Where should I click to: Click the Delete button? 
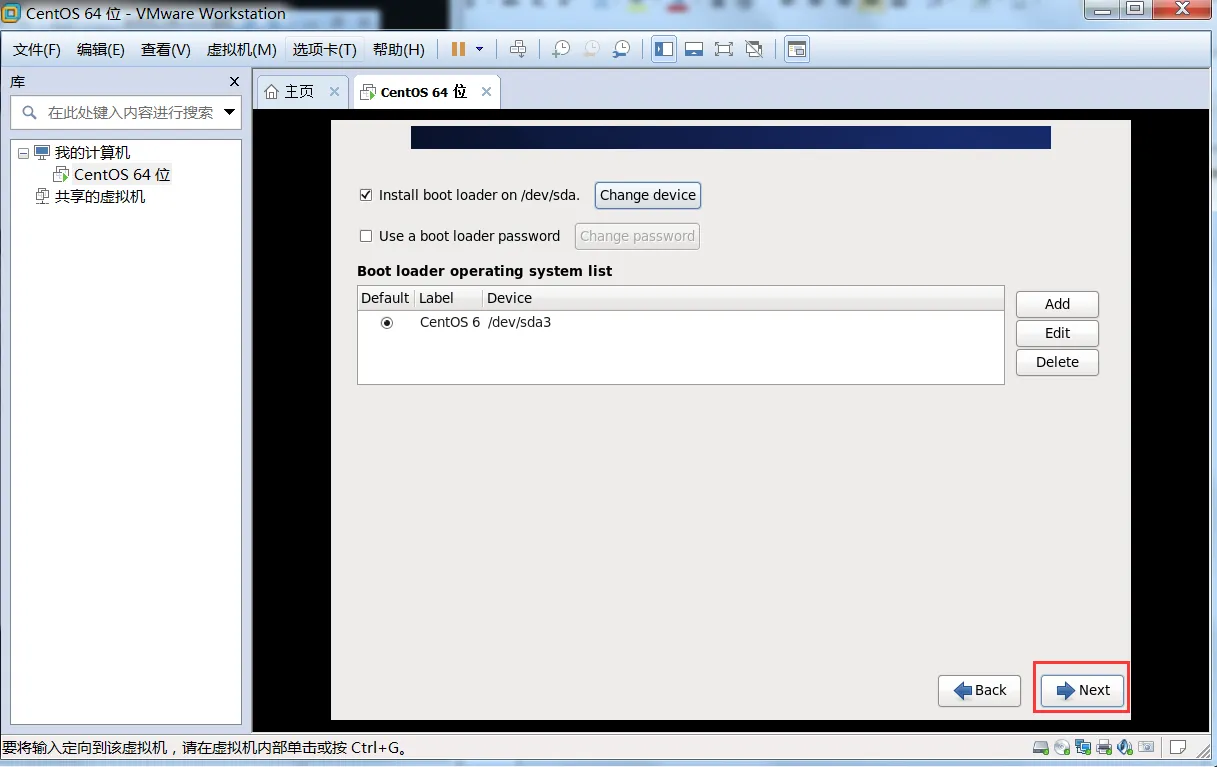(1057, 362)
